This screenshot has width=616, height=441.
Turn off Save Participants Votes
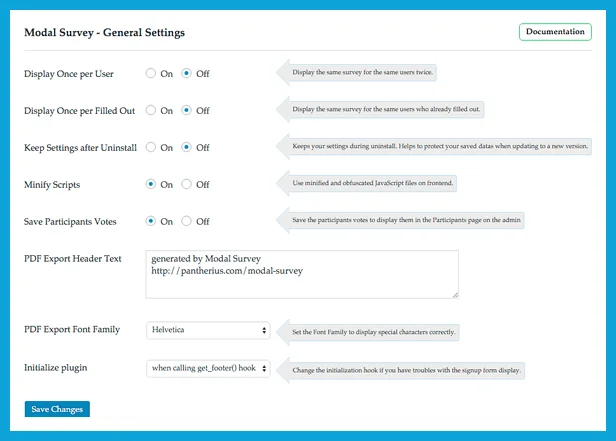click(x=187, y=221)
